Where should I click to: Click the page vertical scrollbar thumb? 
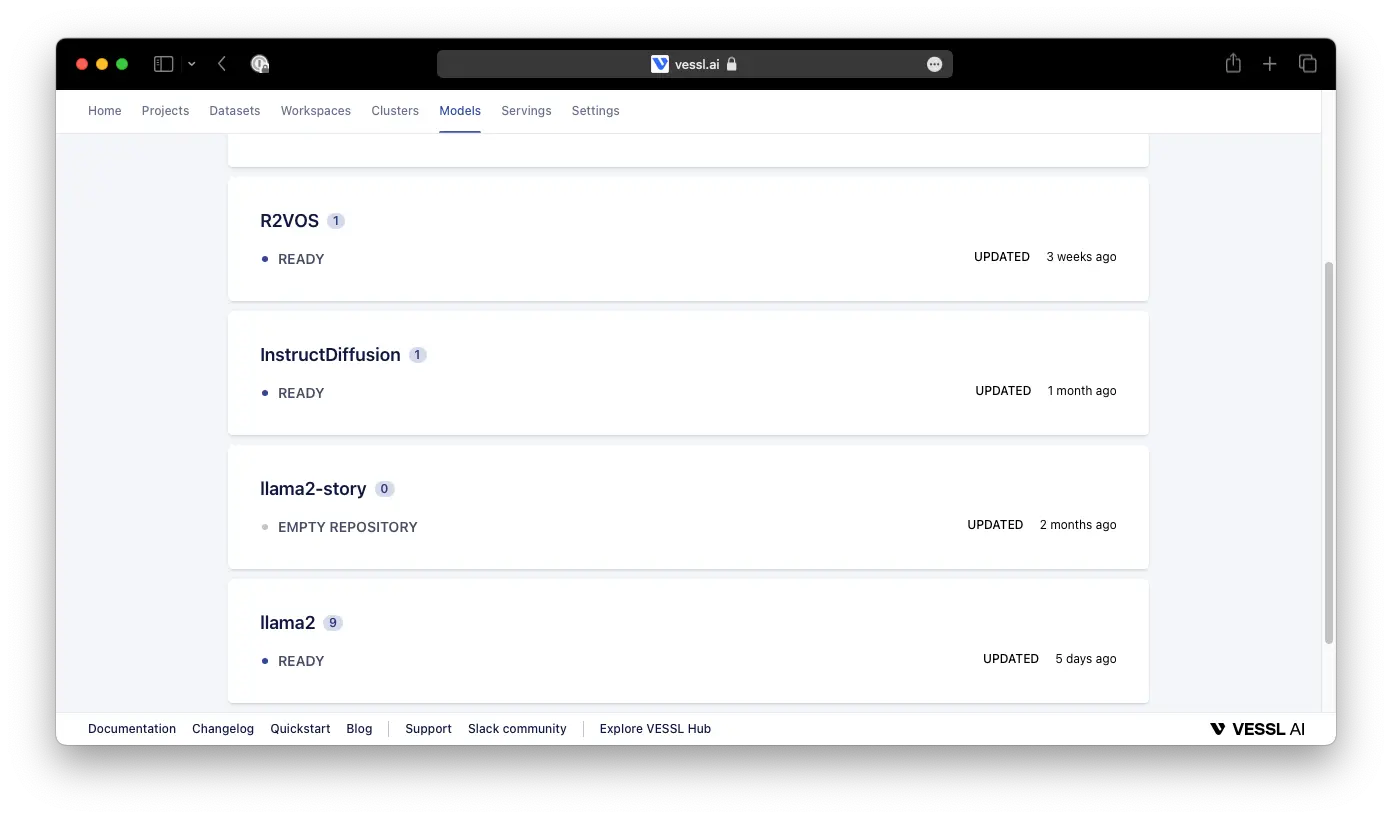pyautogui.click(x=1329, y=453)
